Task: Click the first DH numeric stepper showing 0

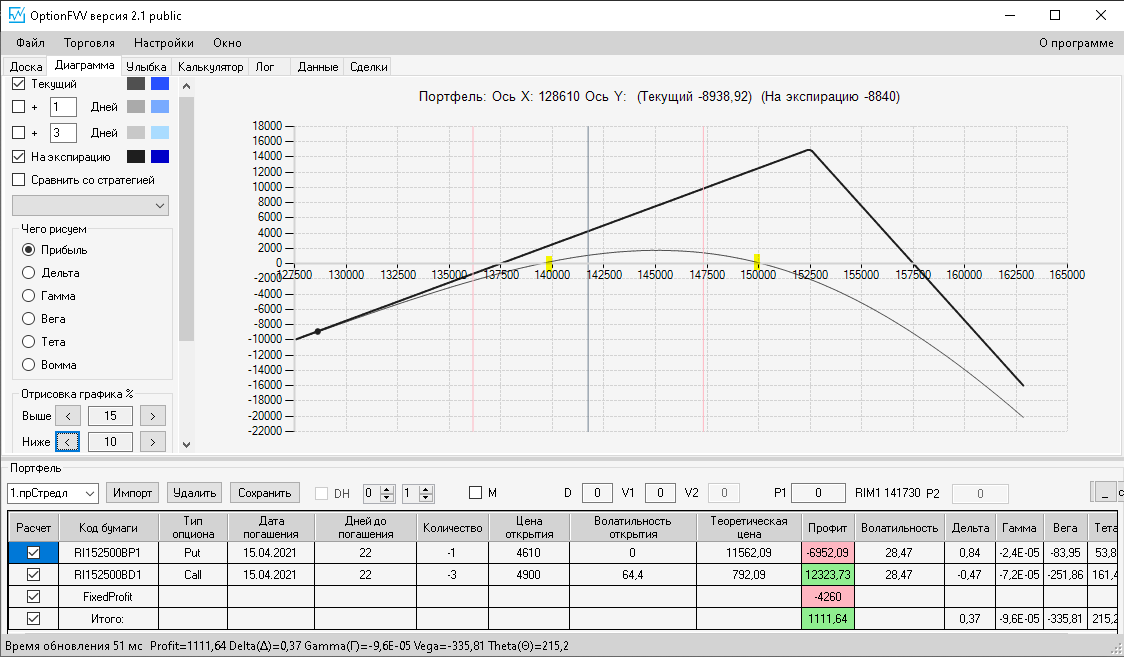Action: tap(378, 493)
